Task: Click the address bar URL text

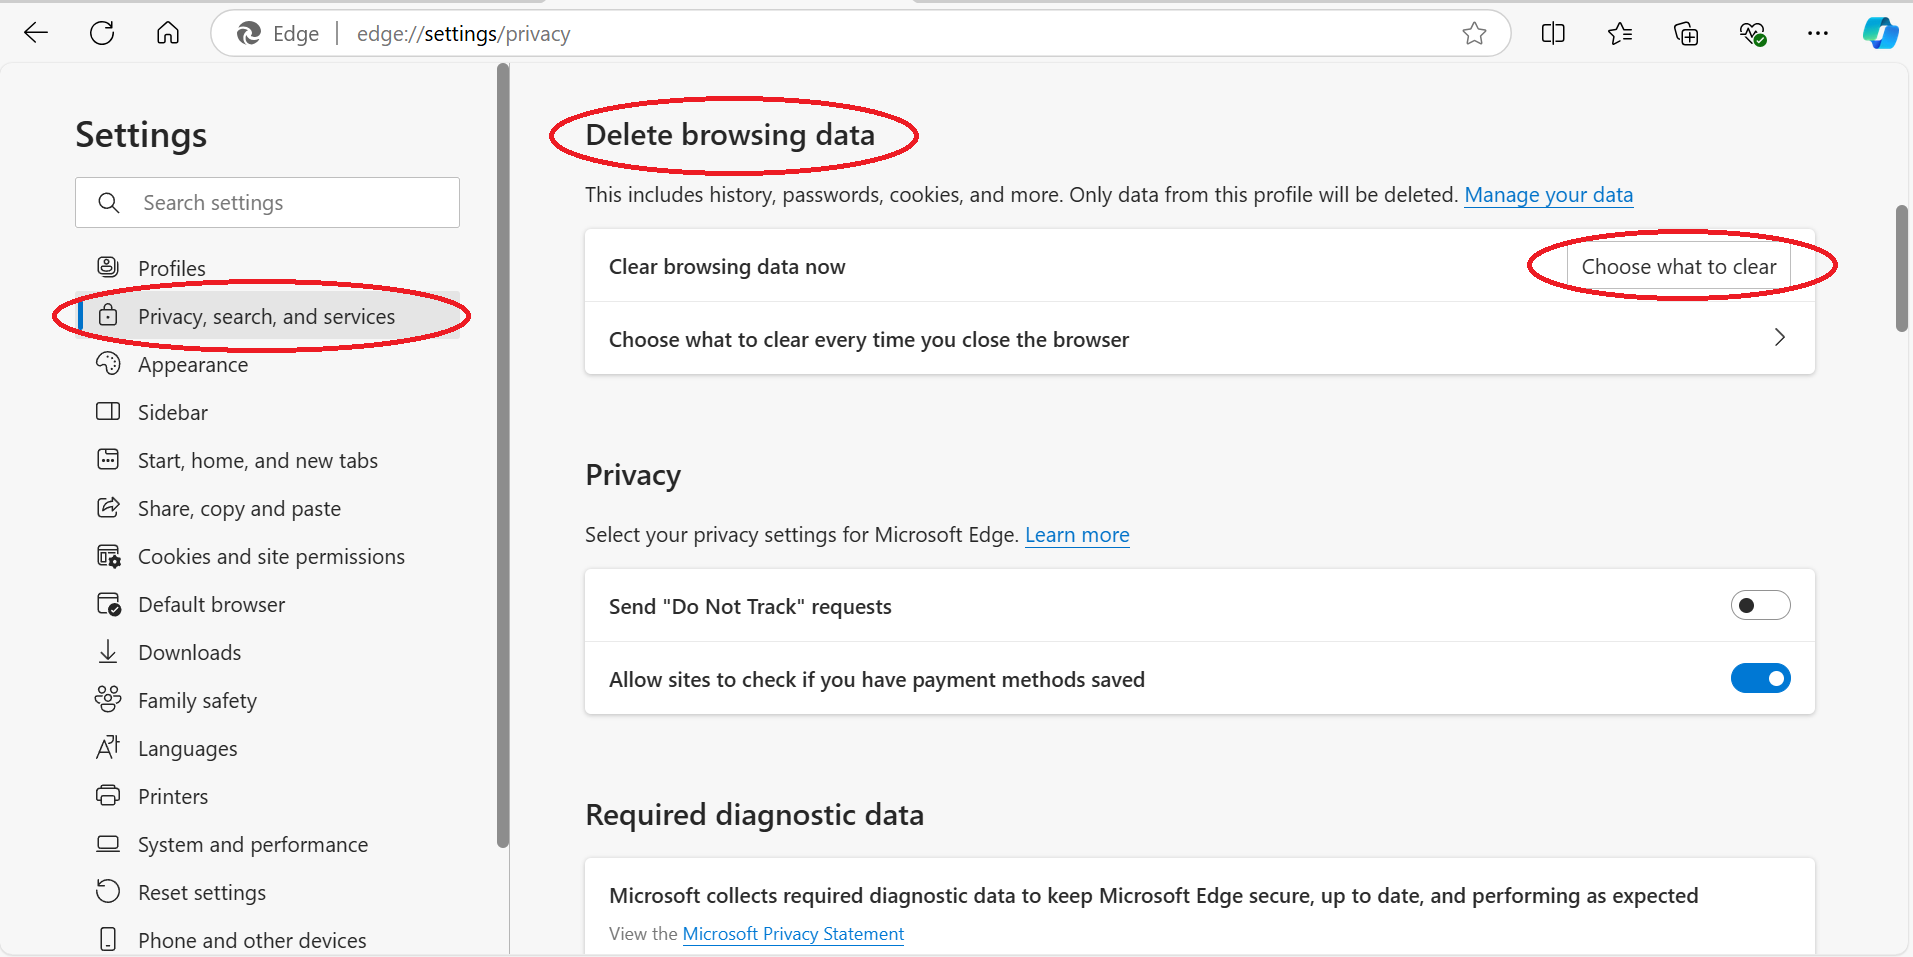Action: (463, 34)
